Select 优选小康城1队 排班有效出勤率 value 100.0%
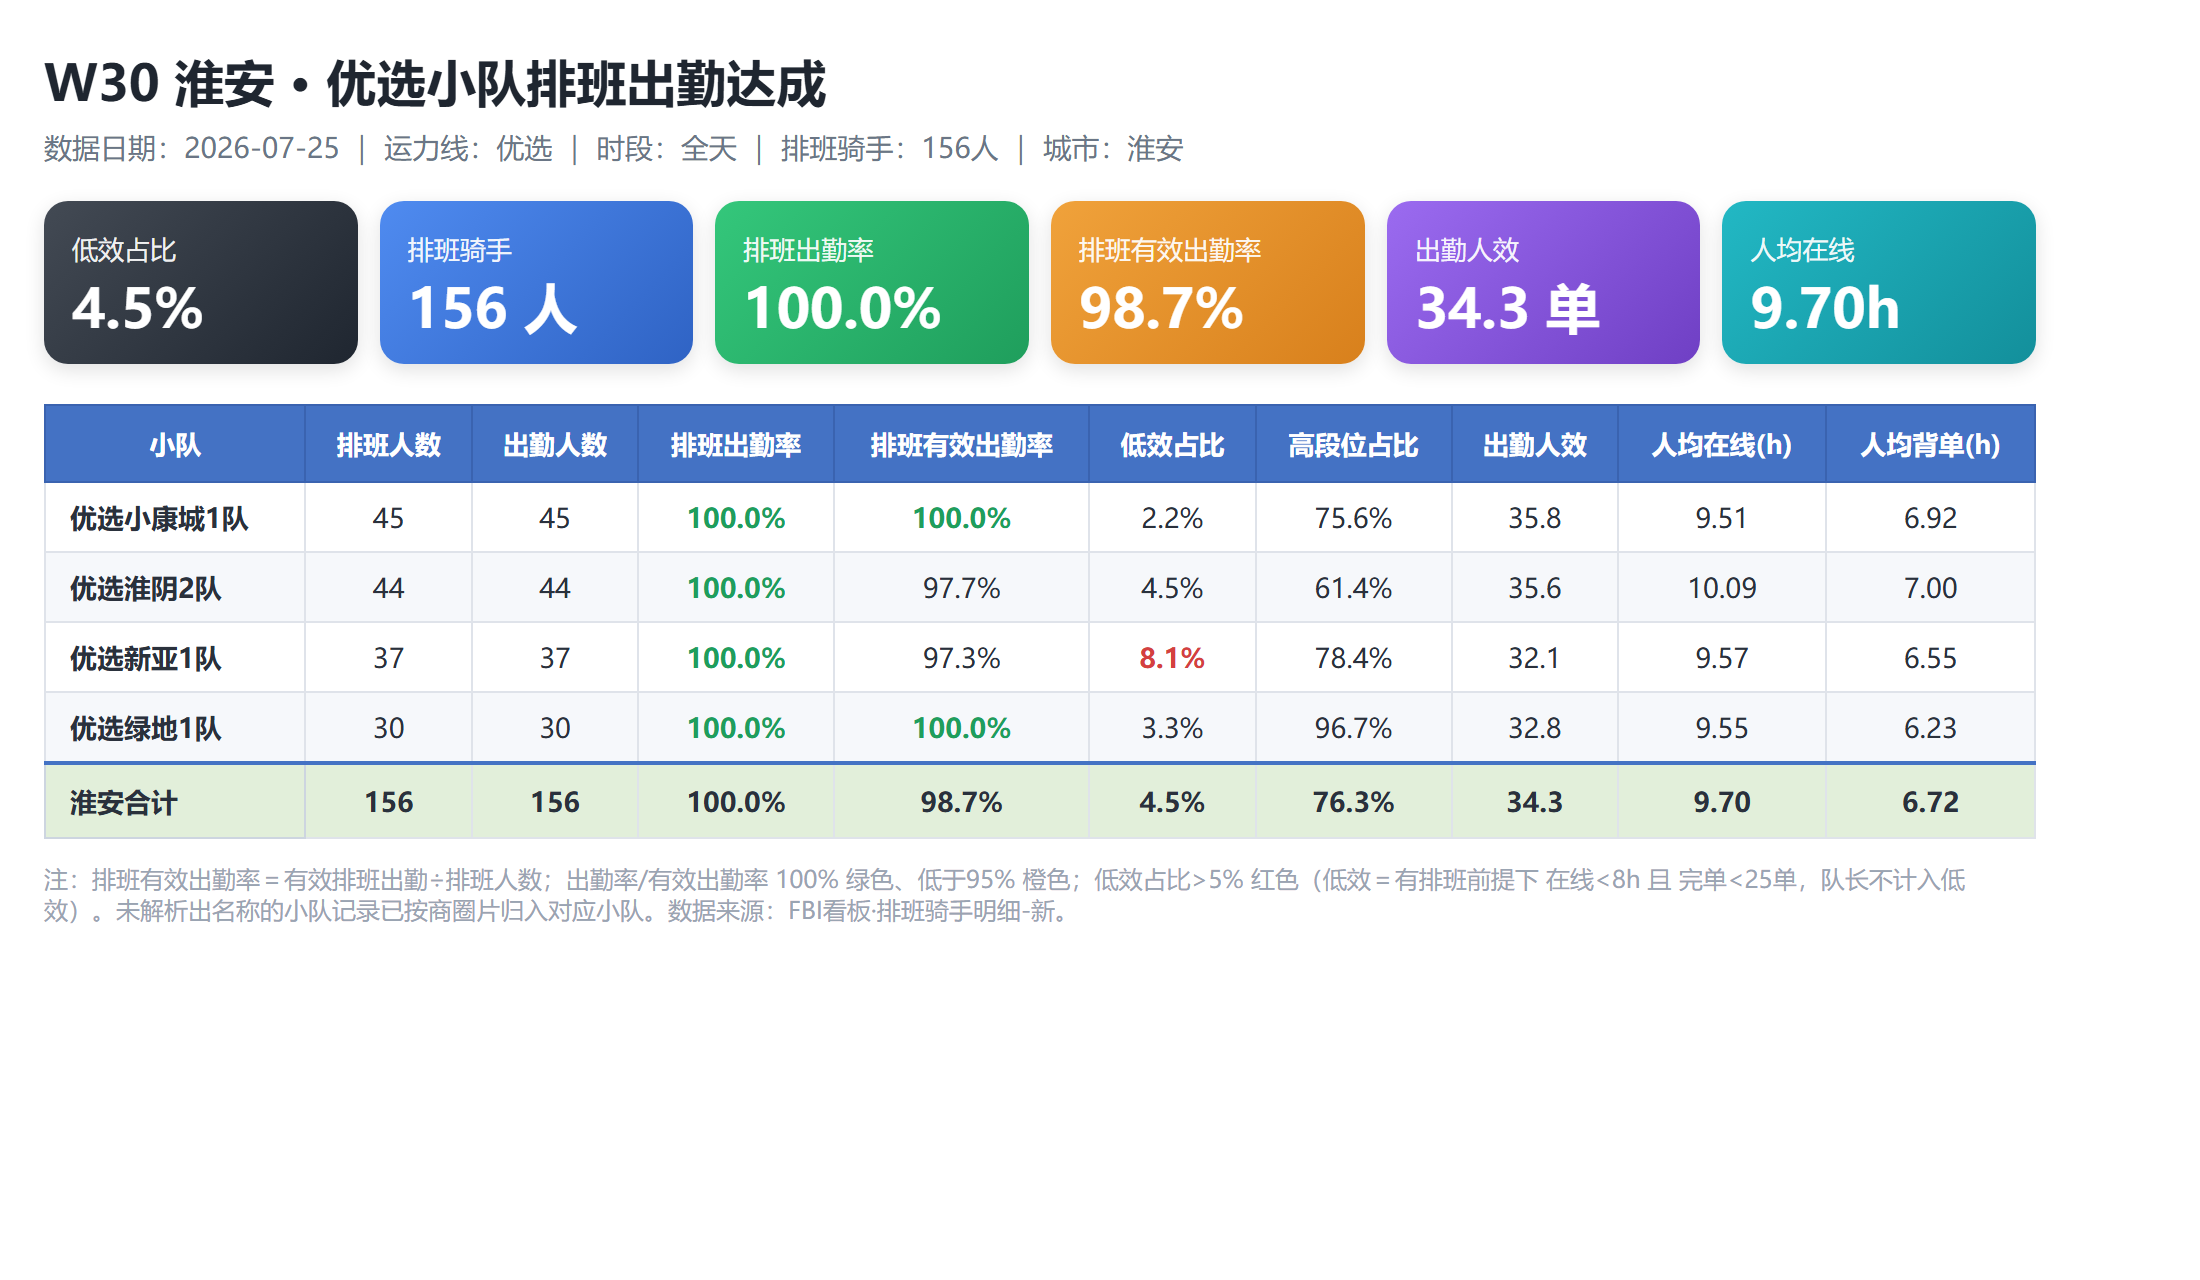 point(962,518)
